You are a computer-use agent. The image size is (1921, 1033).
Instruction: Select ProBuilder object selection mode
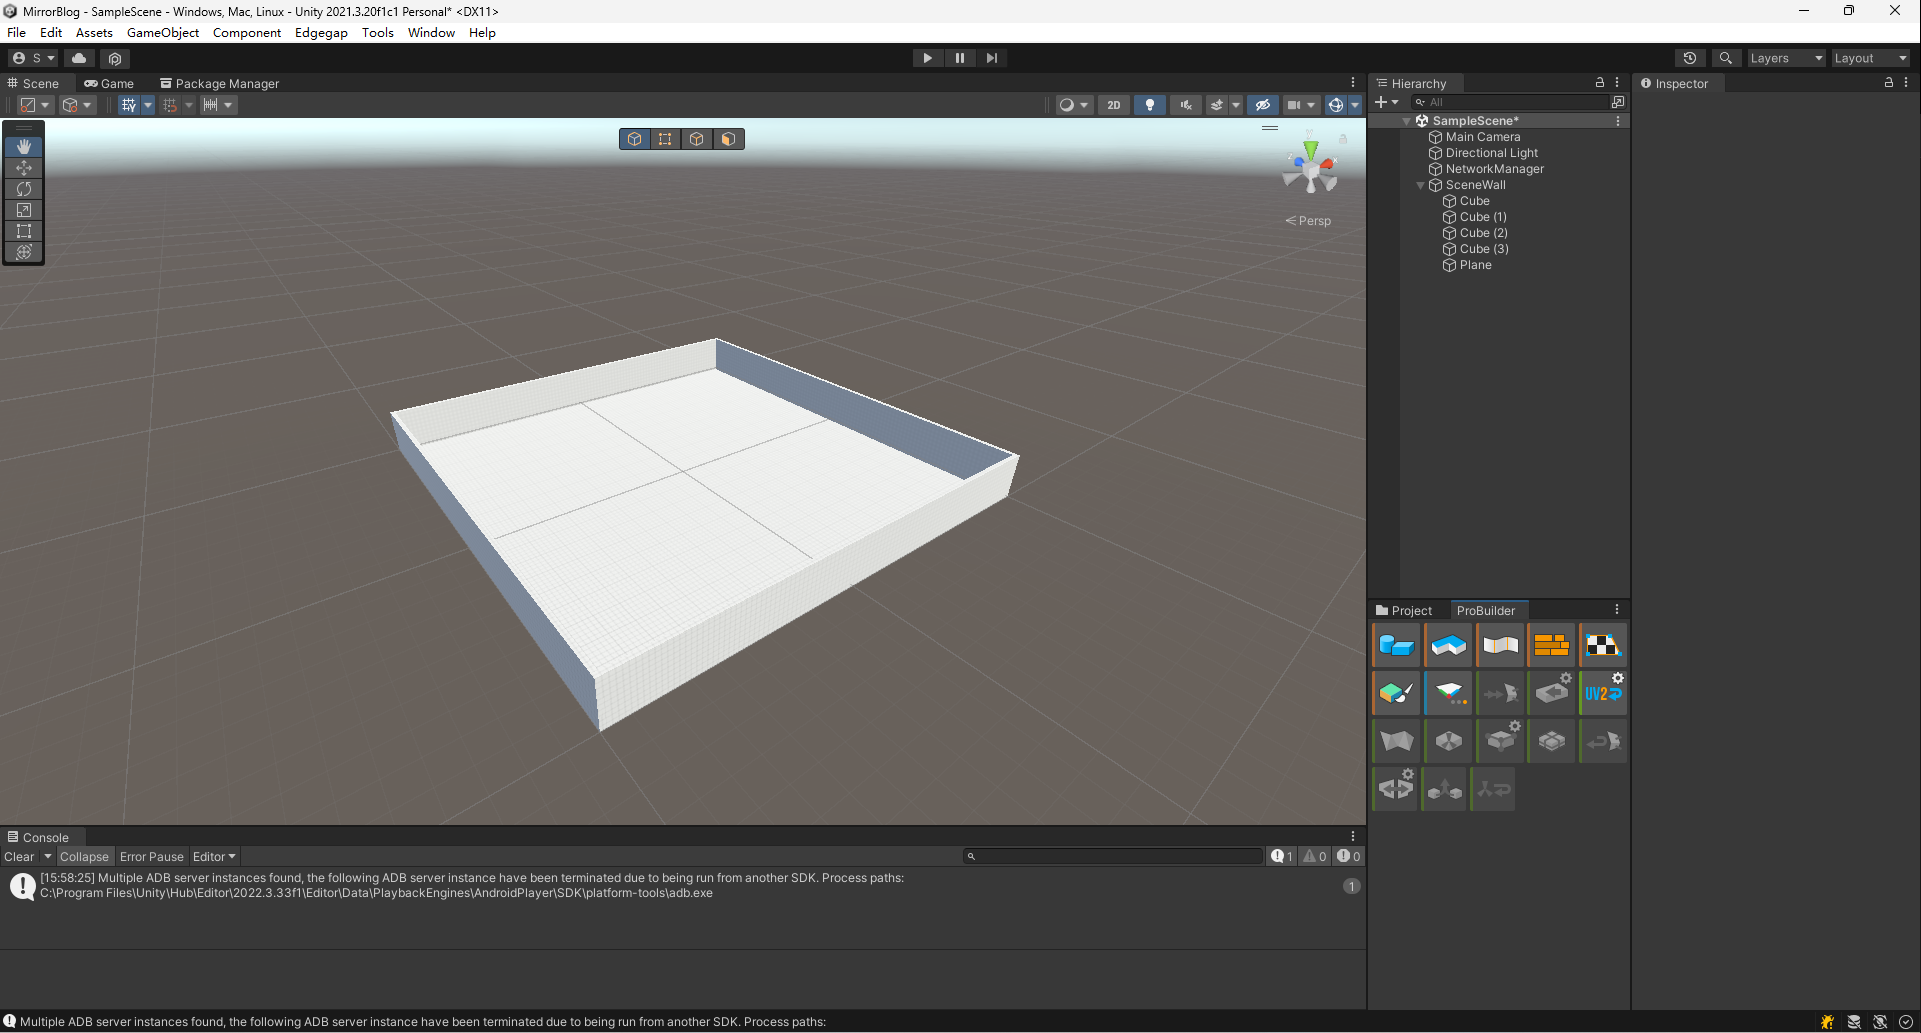click(635, 139)
